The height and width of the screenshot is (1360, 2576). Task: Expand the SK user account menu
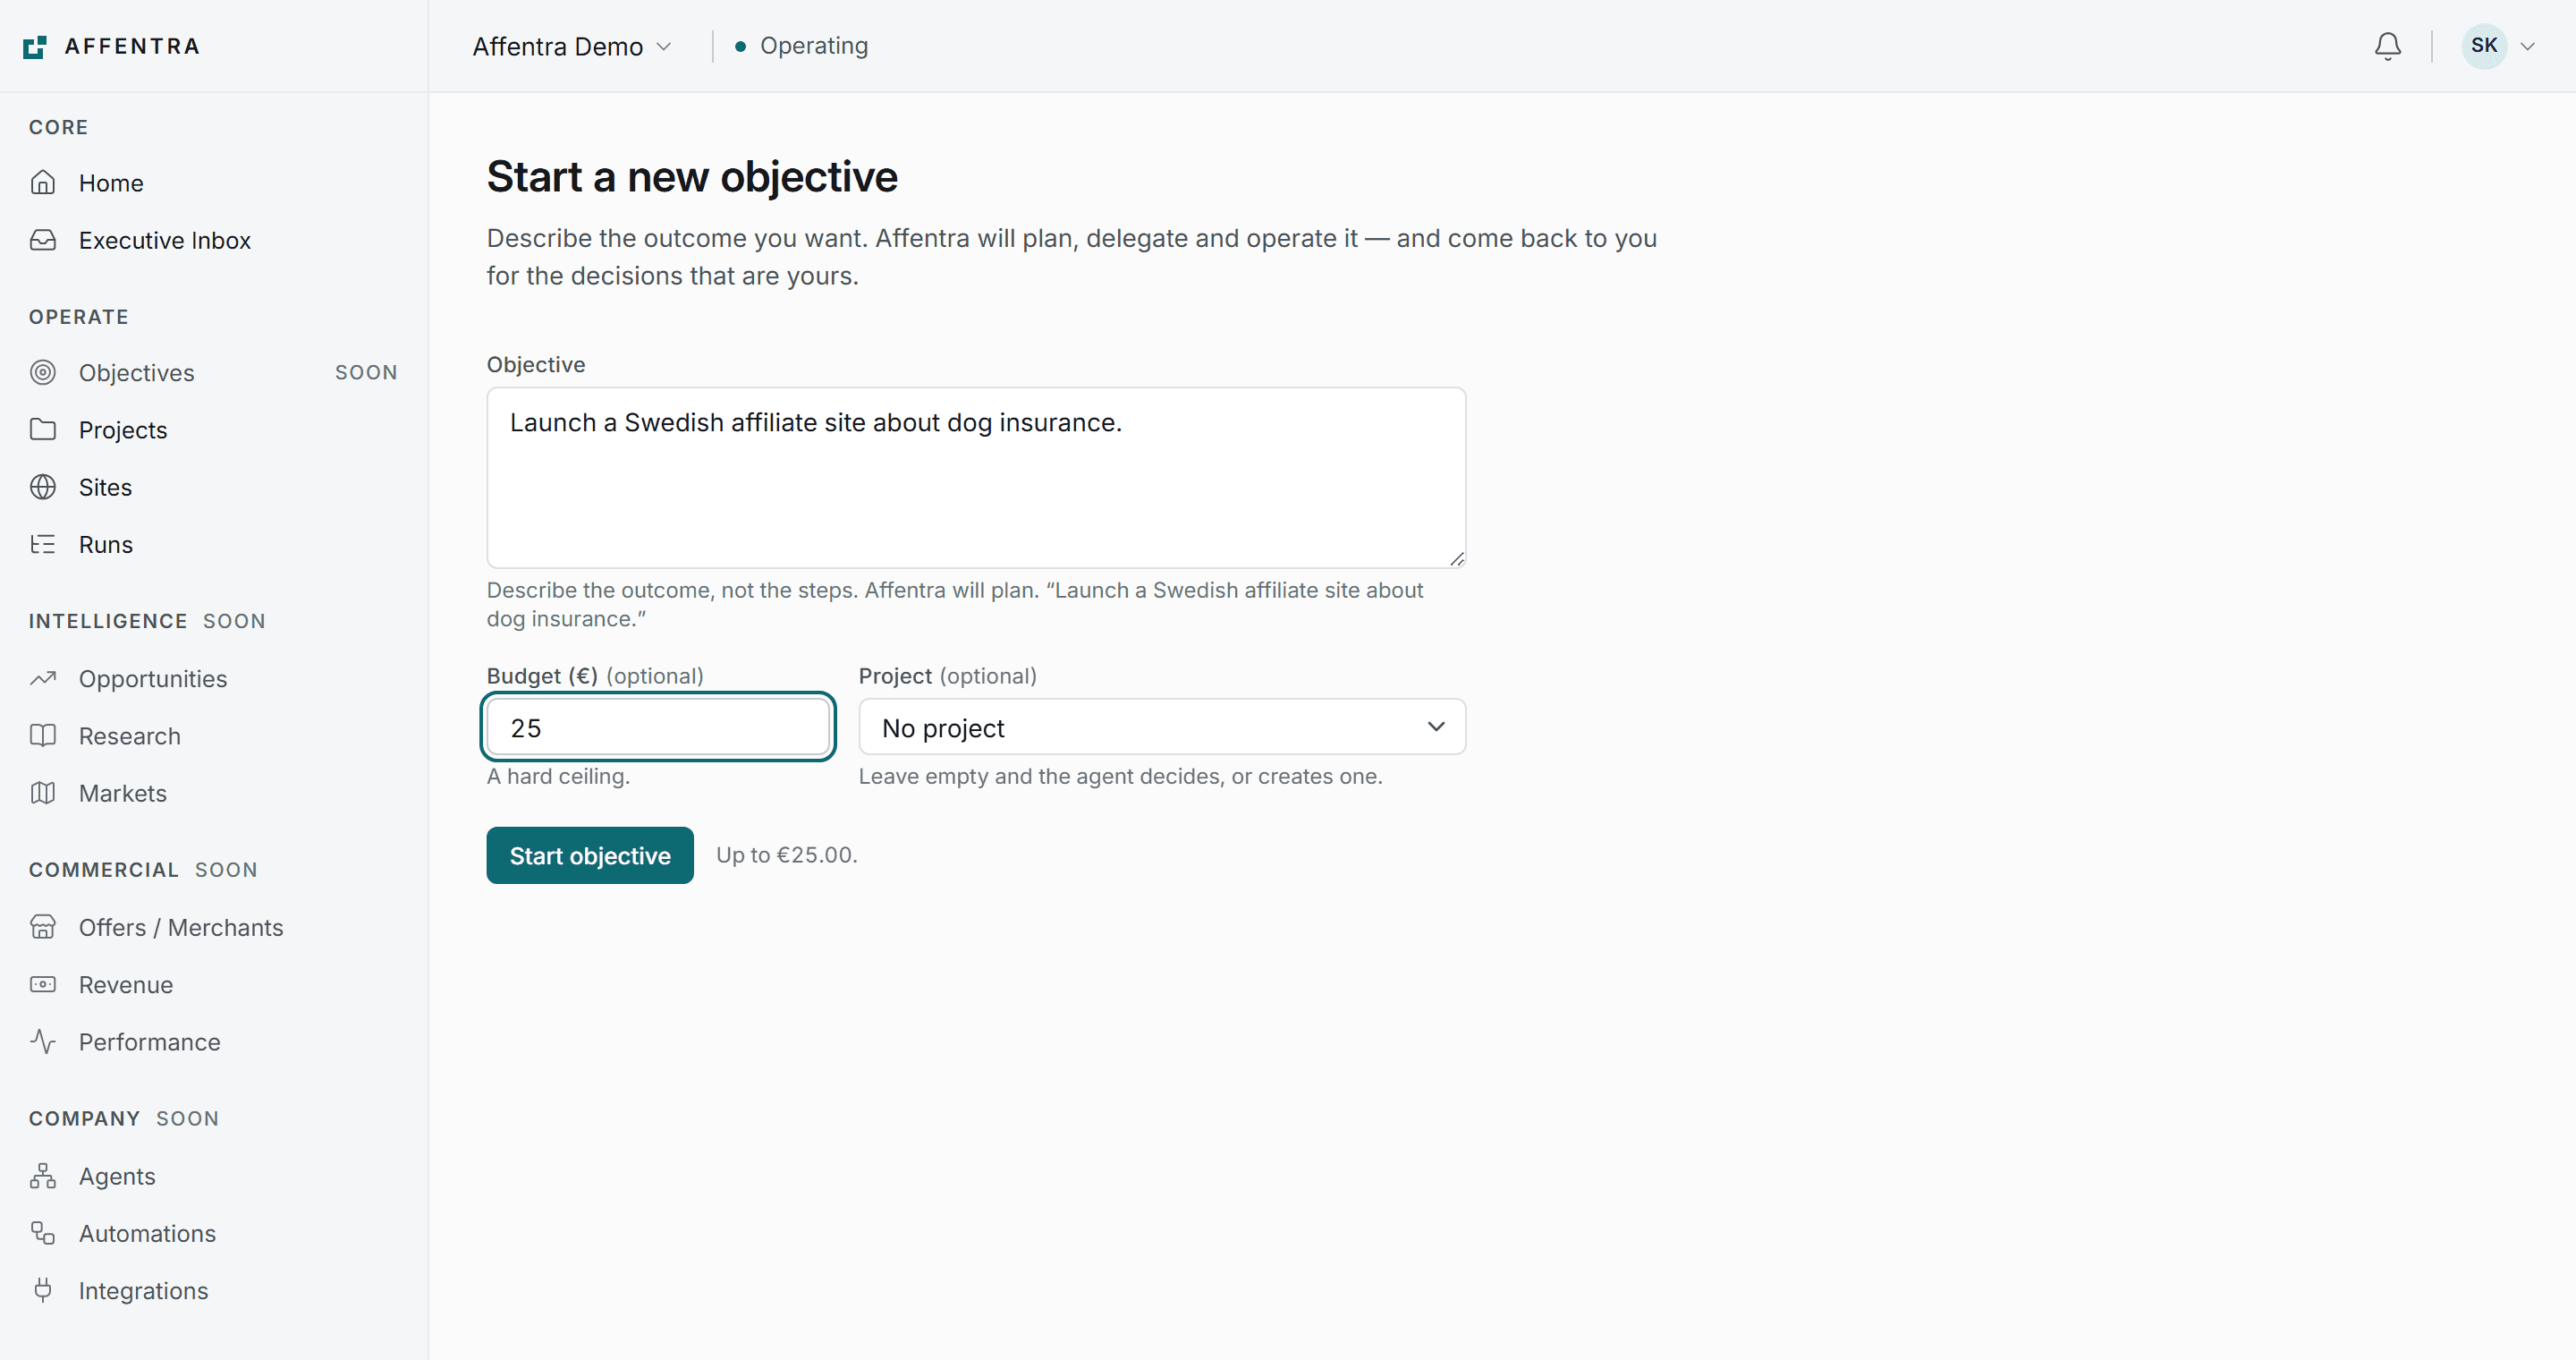point(2499,46)
